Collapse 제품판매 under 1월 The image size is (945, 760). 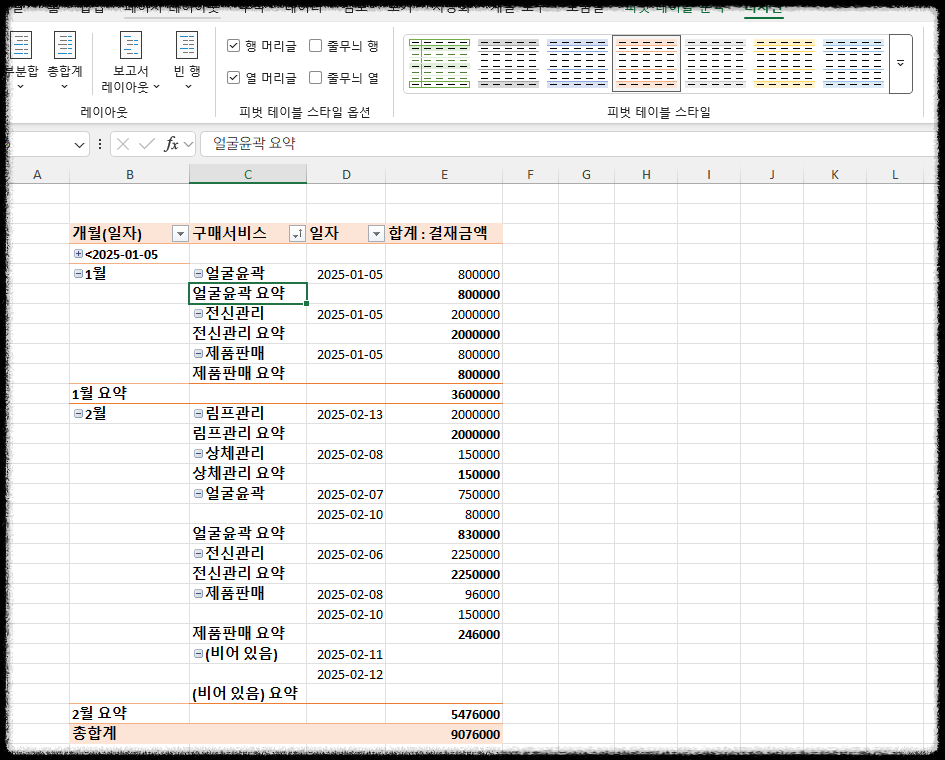[198, 353]
